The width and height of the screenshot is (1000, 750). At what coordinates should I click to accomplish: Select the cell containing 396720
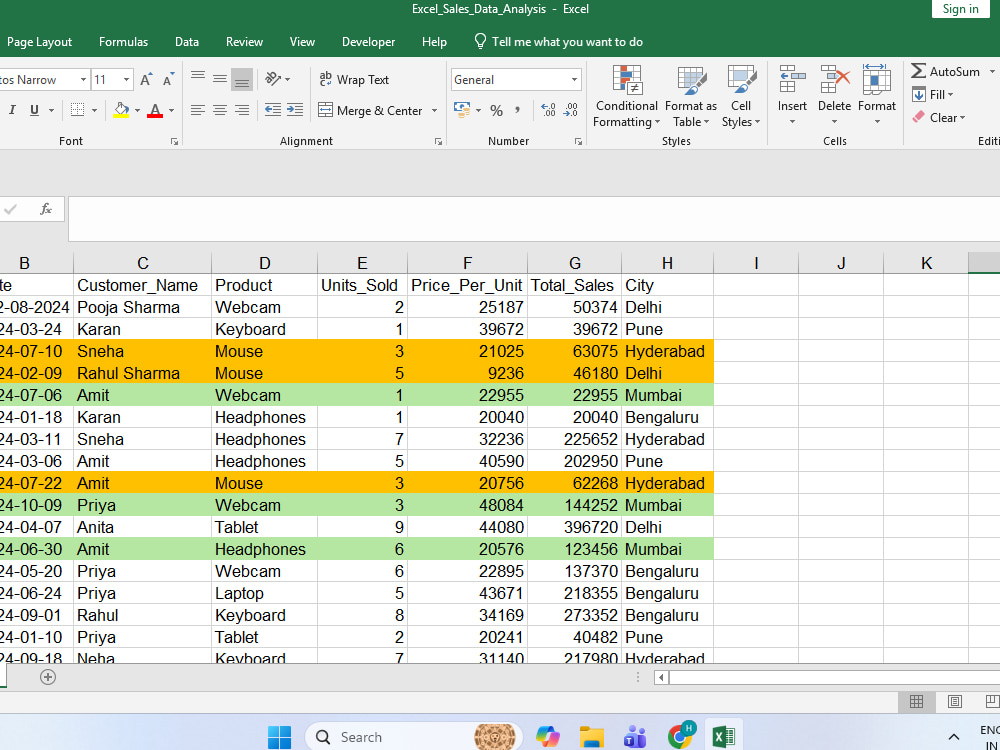(x=575, y=527)
